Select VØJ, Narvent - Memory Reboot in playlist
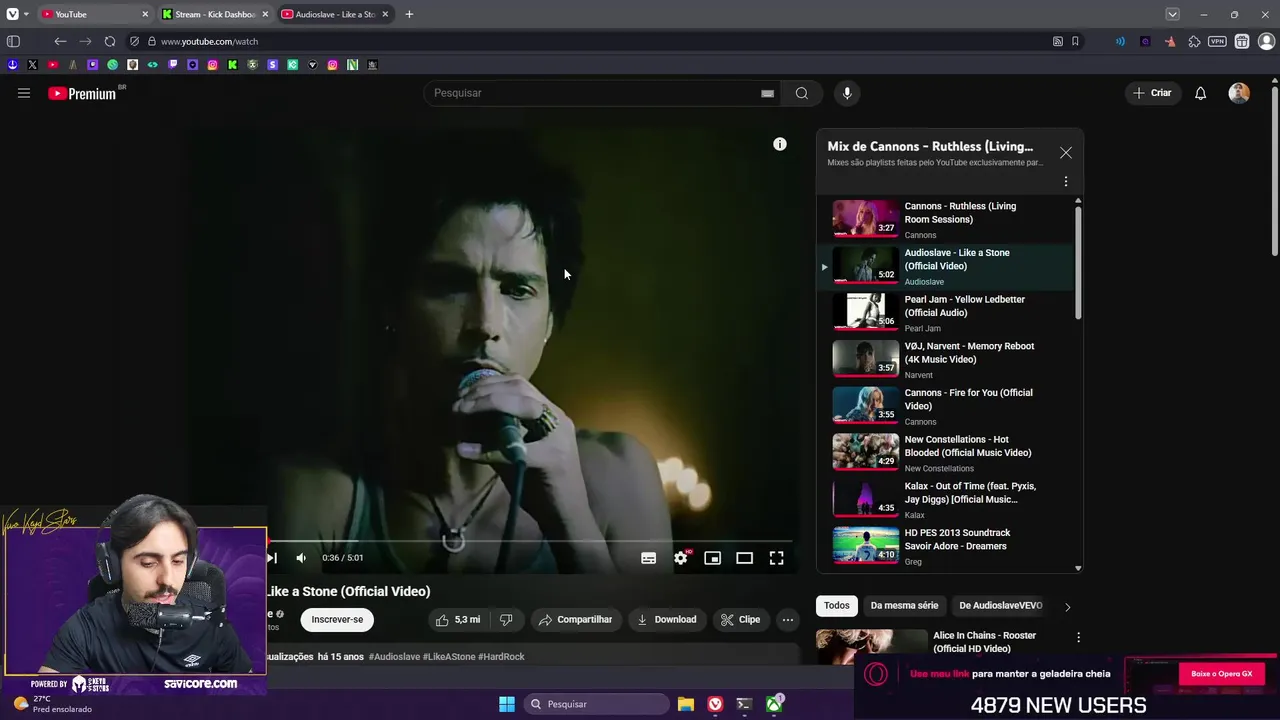1280x720 pixels. coord(946,359)
